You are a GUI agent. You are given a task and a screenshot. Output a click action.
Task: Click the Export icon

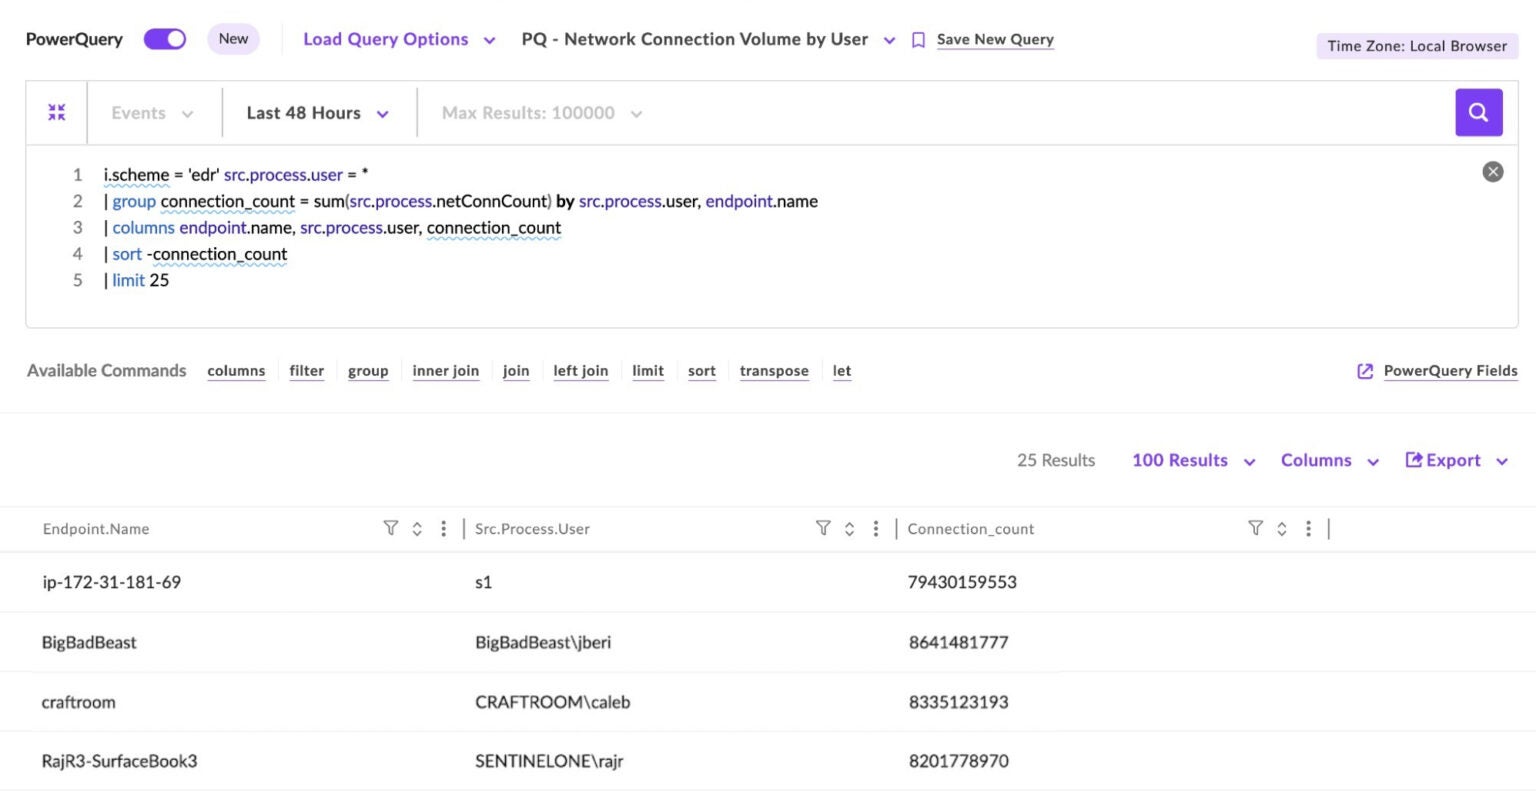coord(1413,460)
